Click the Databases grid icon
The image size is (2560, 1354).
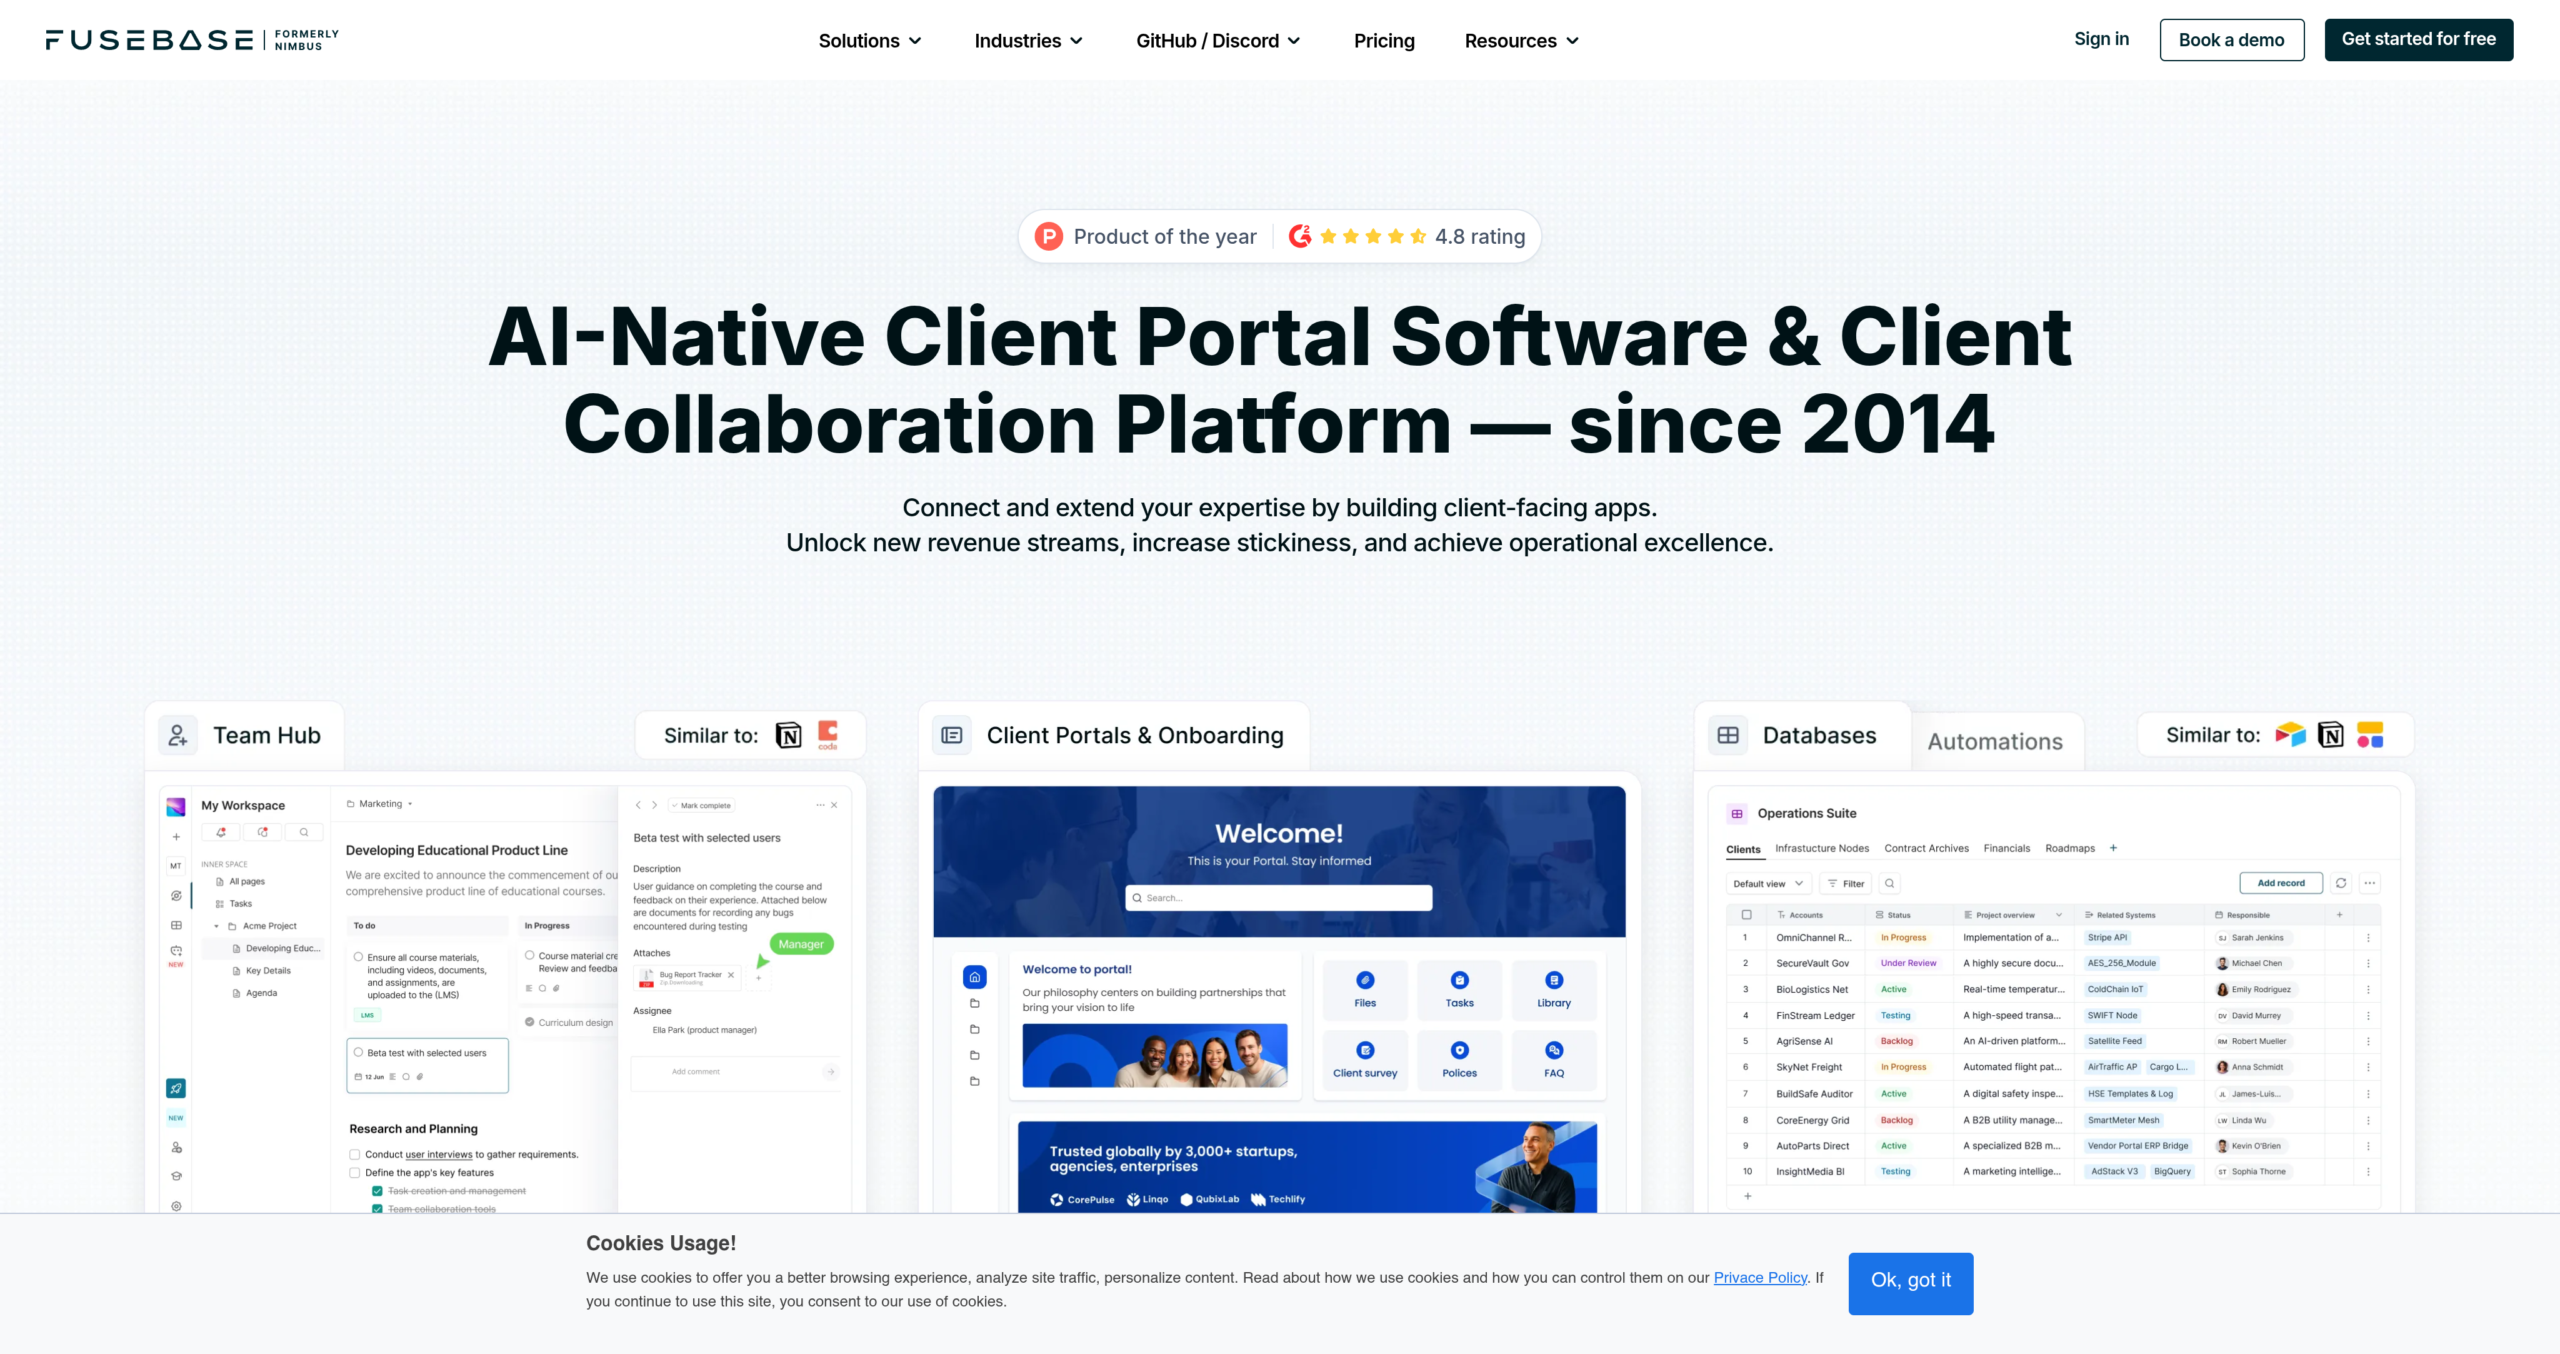point(1728,736)
